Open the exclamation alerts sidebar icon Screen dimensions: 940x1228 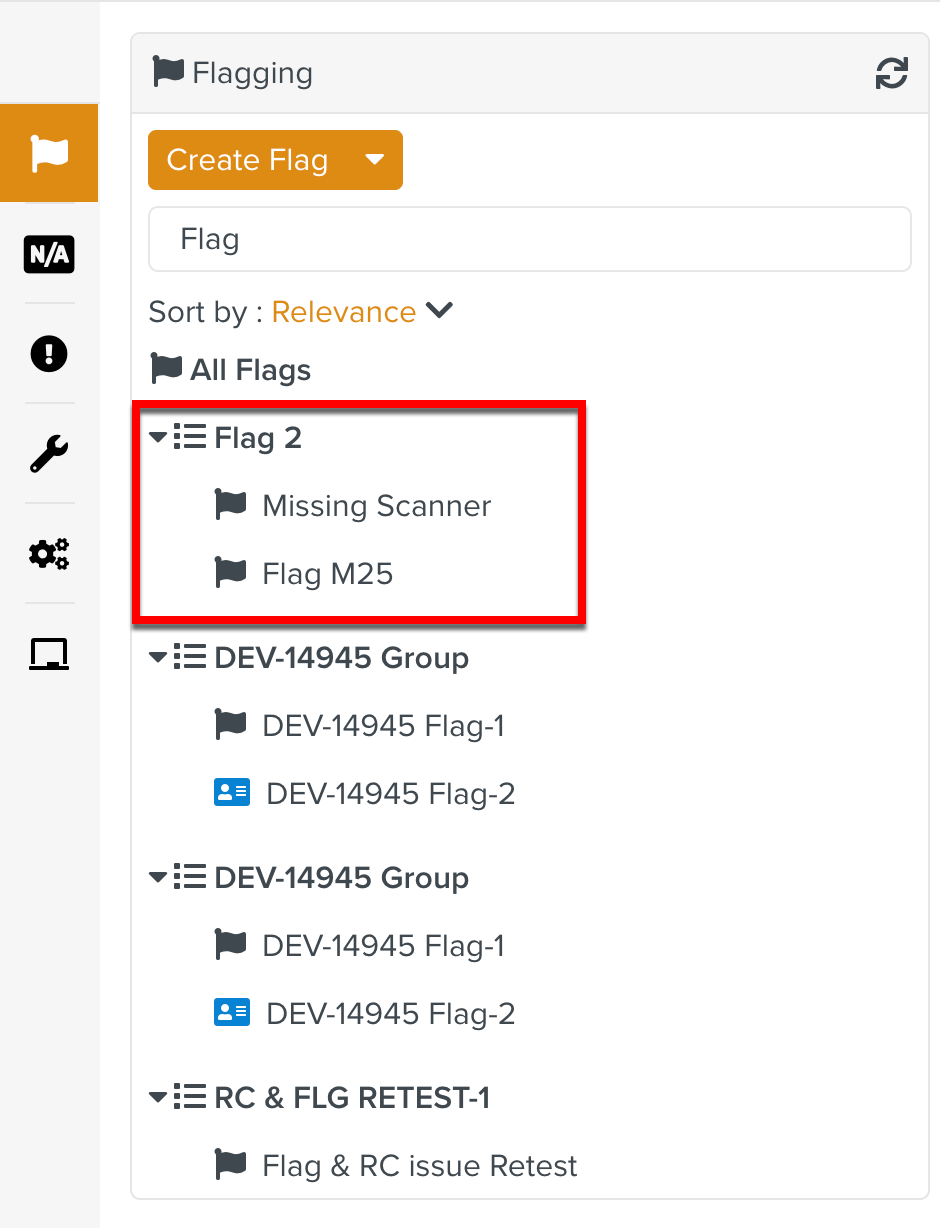tap(49, 353)
